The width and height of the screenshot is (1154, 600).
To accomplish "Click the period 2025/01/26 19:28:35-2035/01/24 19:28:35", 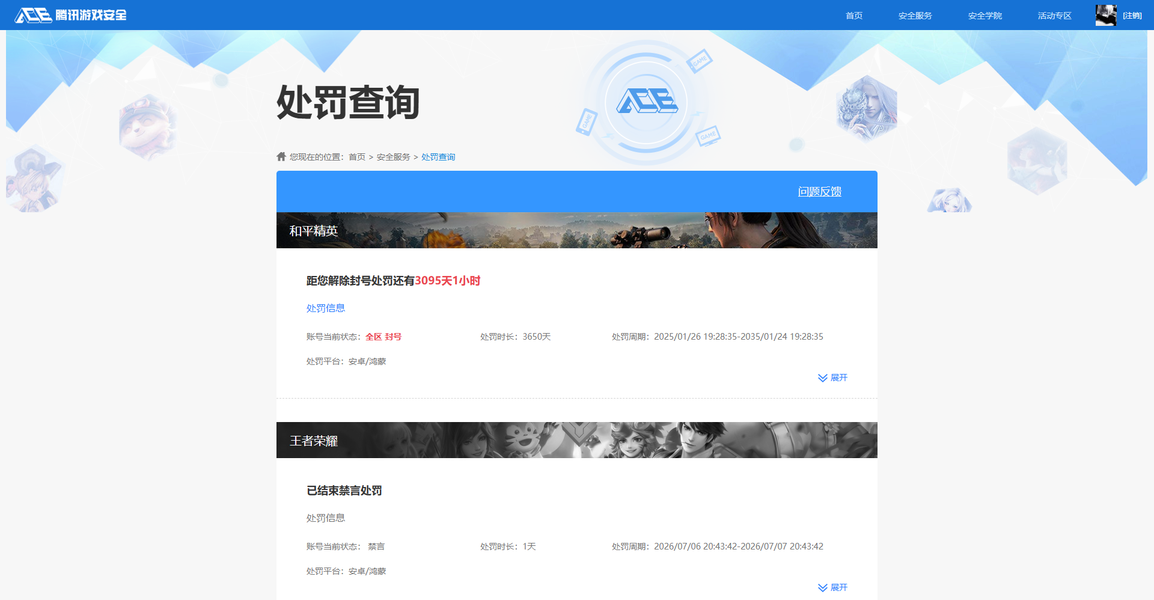I will click(739, 336).
